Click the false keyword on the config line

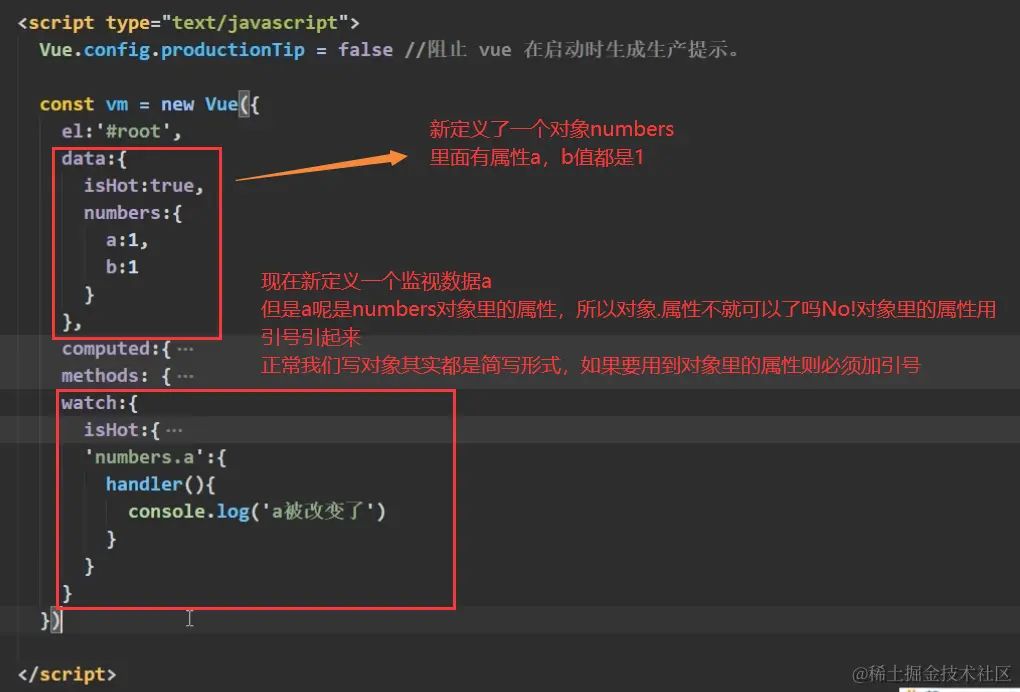[x=365, y=49]
